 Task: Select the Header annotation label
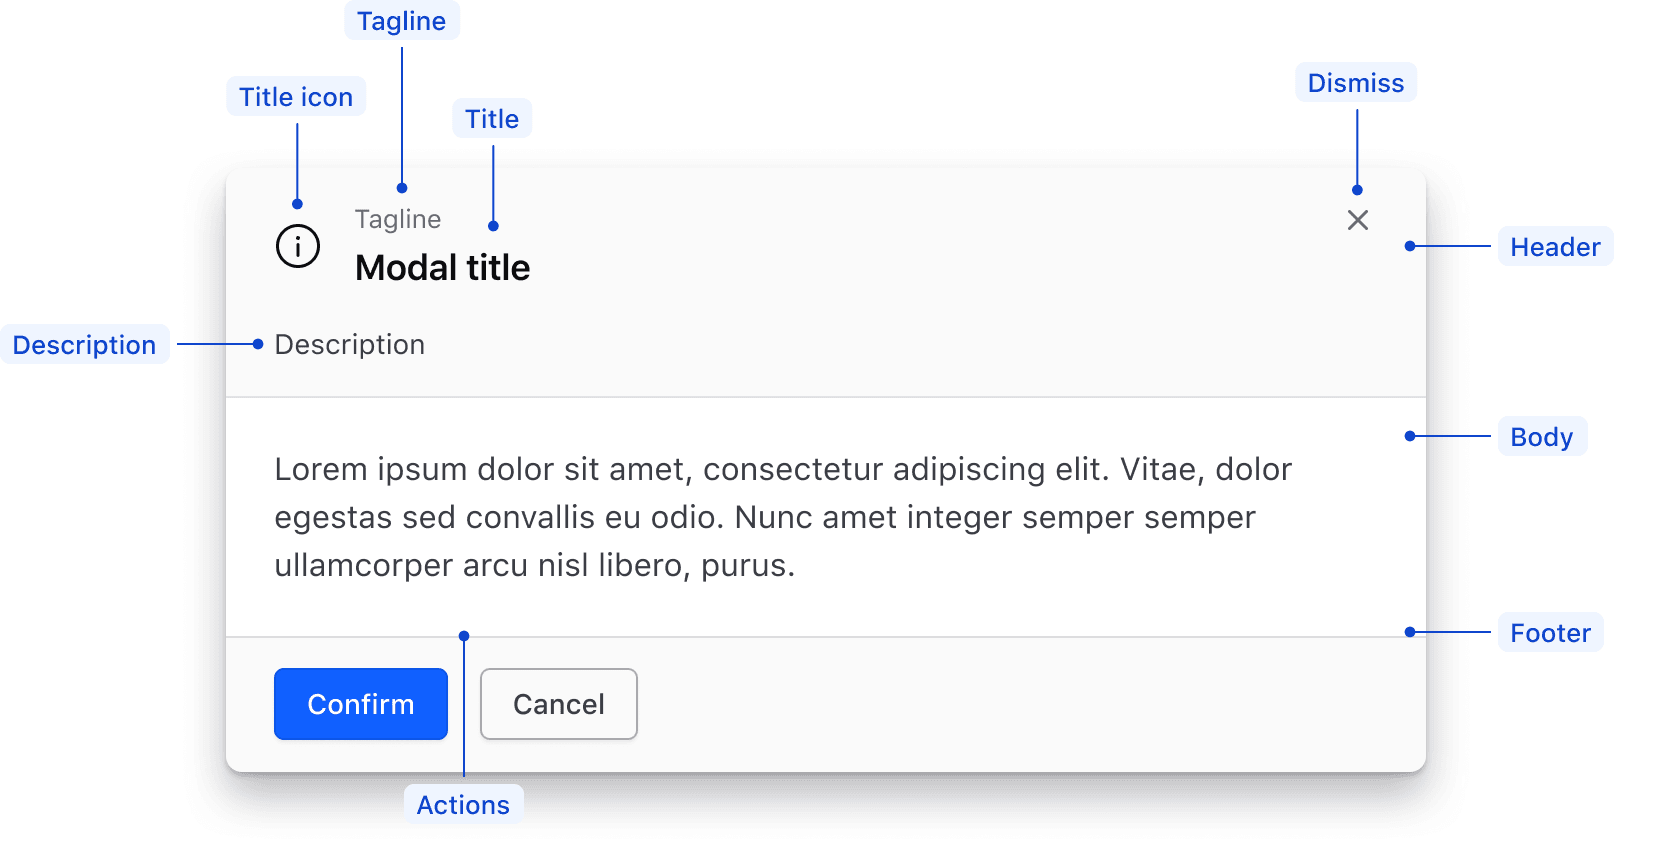(x=1554, y=247)
